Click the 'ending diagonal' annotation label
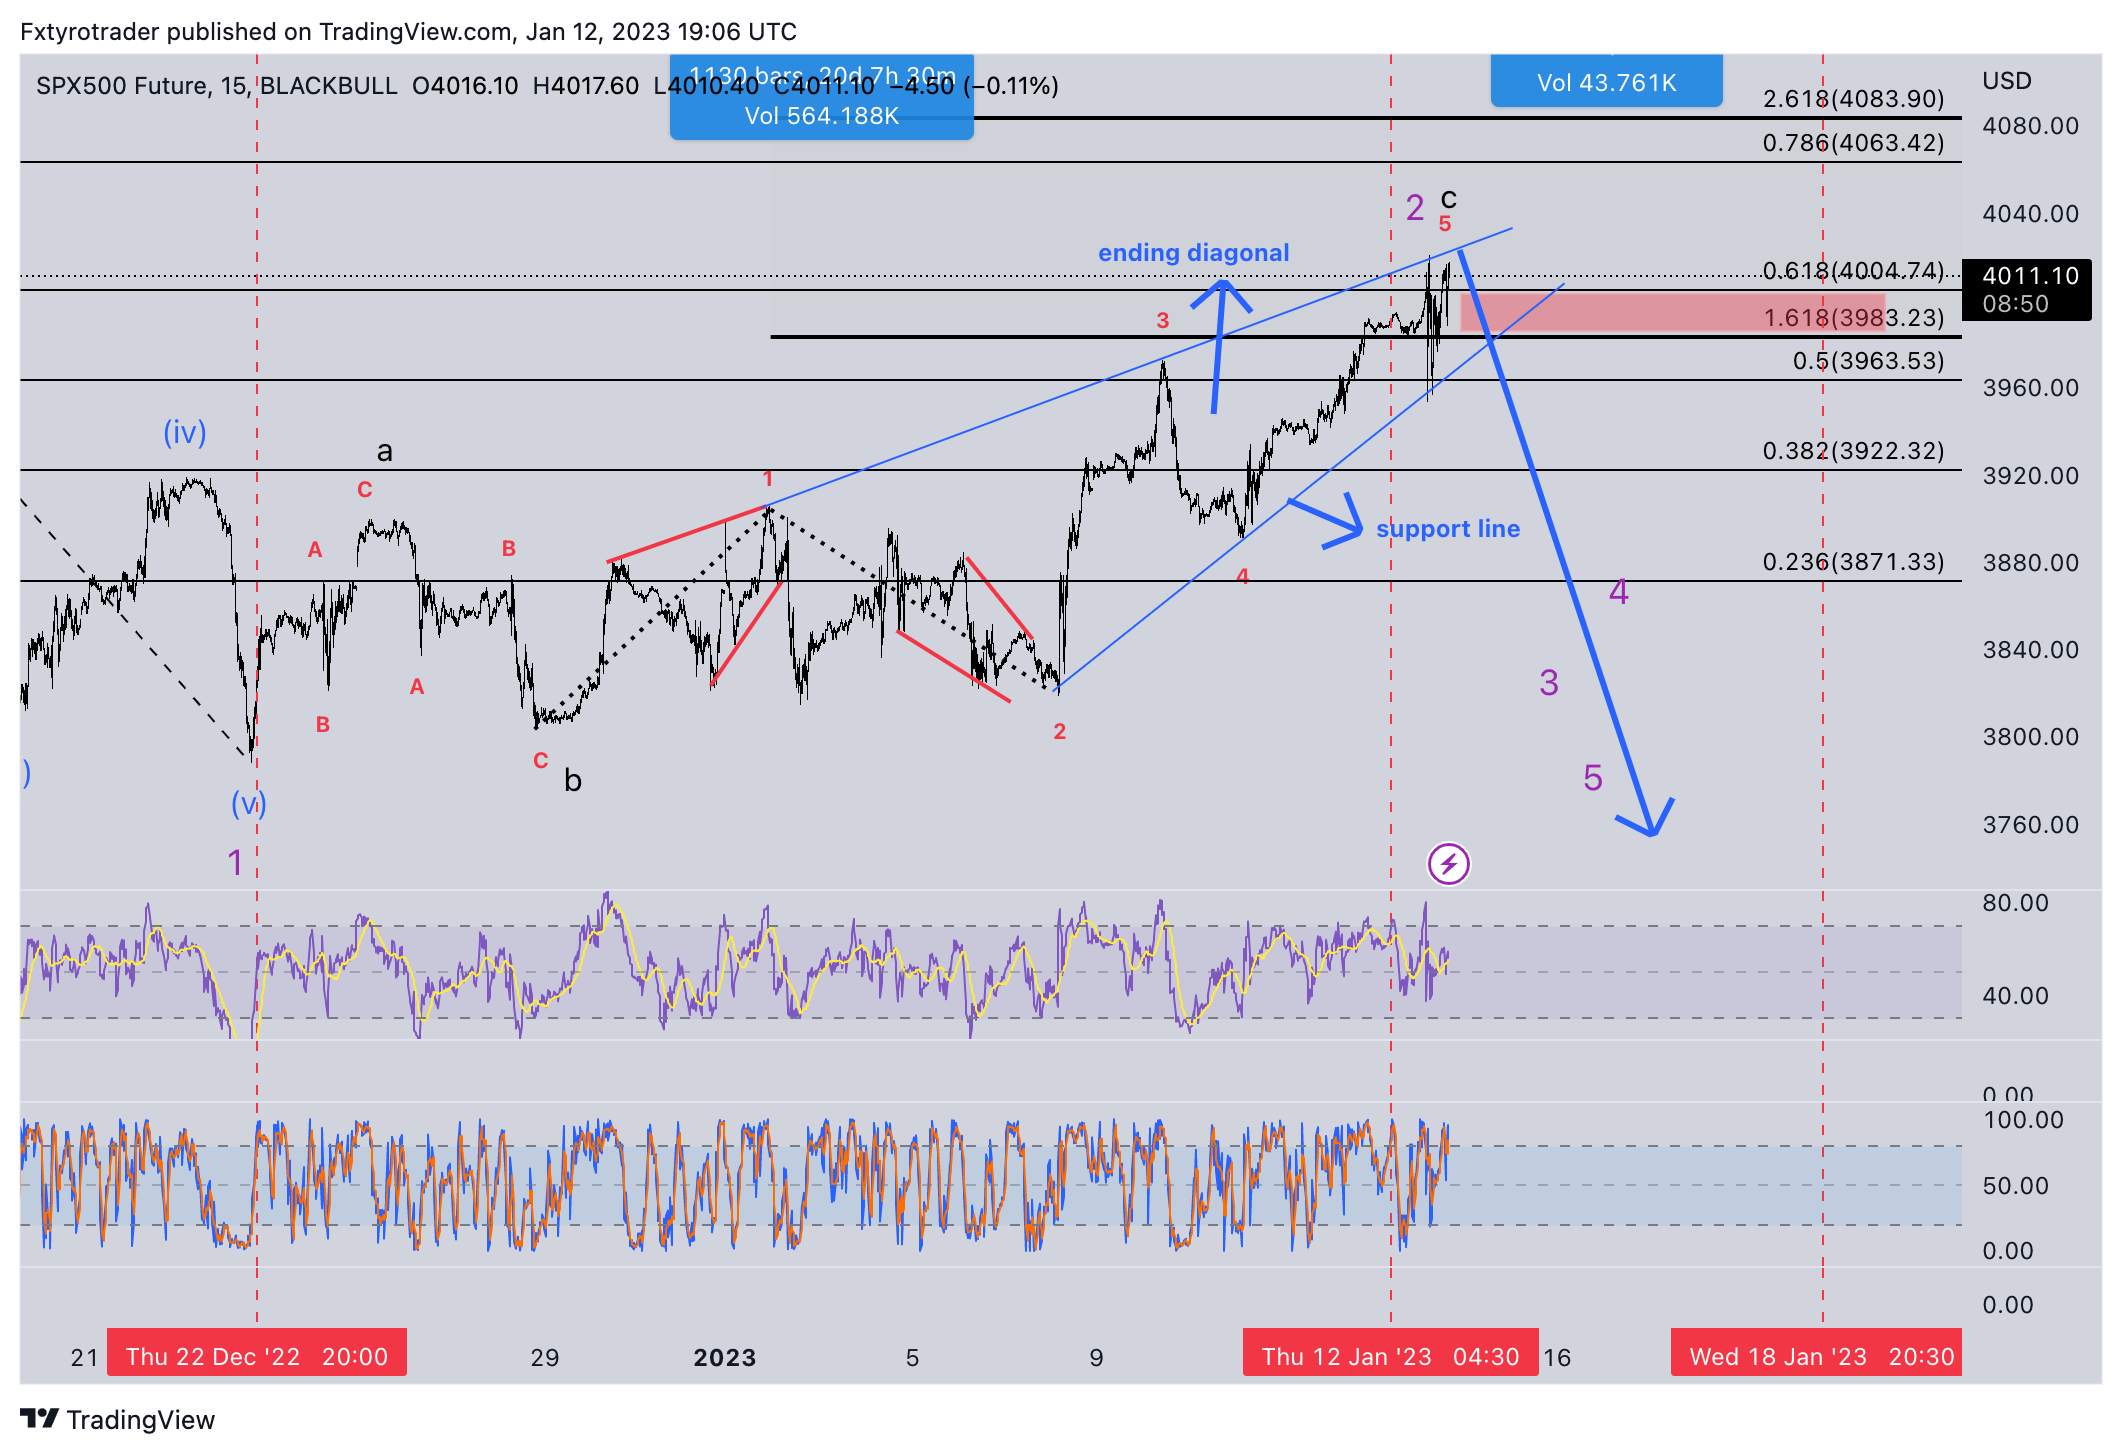Viewport: 2122px width, 1454px height. [1194, 253]
